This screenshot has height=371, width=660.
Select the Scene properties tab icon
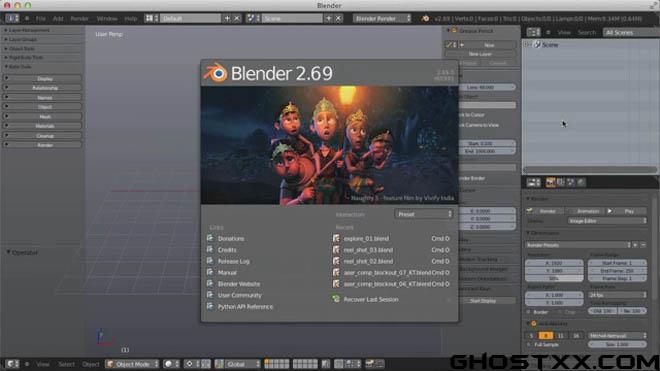click(571, 182)
